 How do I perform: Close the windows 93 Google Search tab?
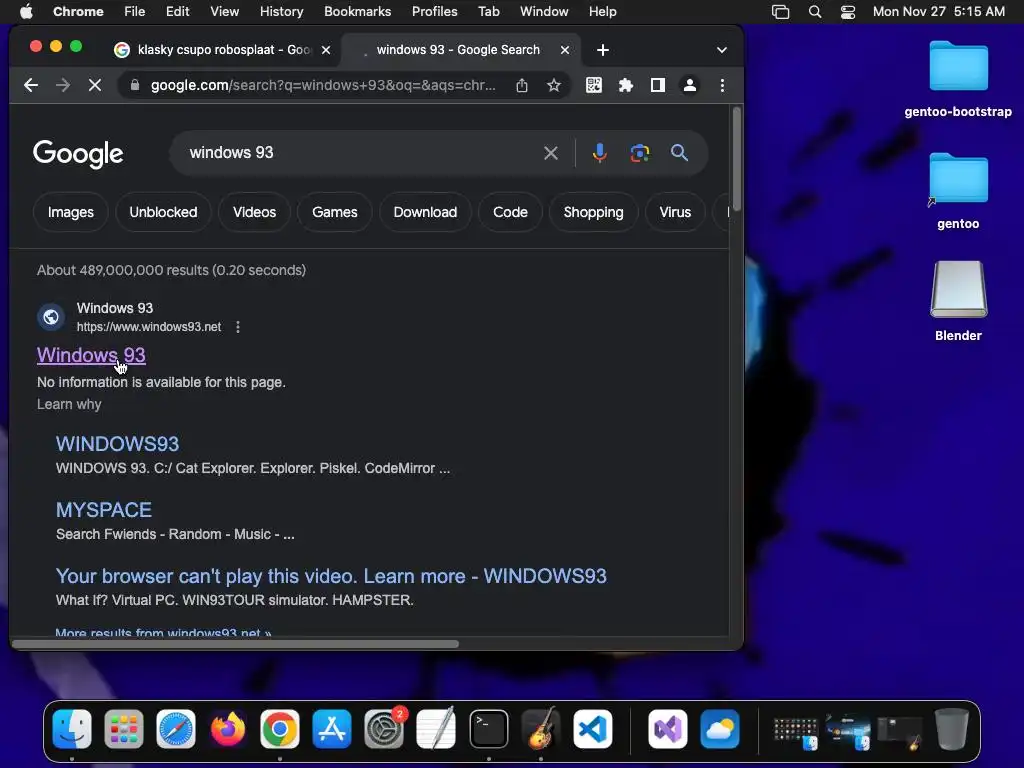[565, 50]
